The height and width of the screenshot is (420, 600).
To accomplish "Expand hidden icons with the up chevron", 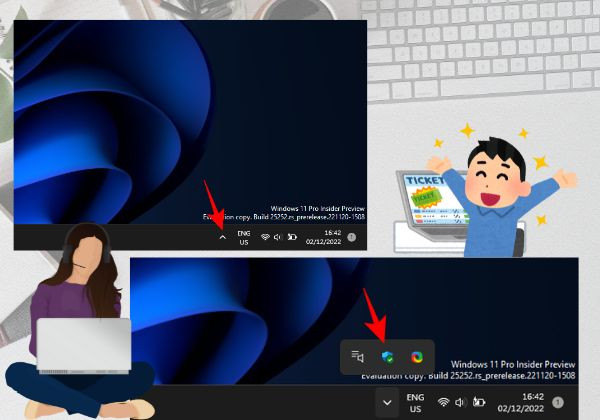I will click(223, 238).
